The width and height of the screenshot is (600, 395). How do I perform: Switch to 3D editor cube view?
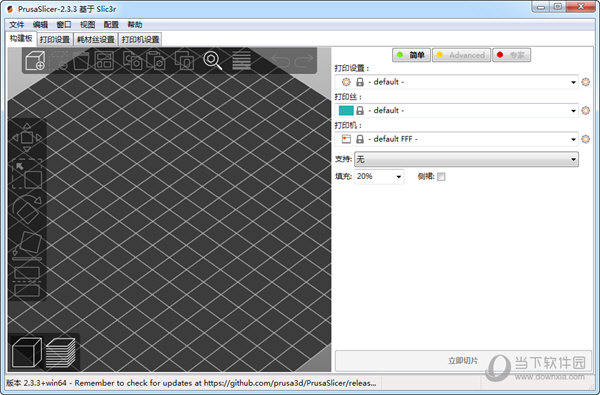click(26, 353)
